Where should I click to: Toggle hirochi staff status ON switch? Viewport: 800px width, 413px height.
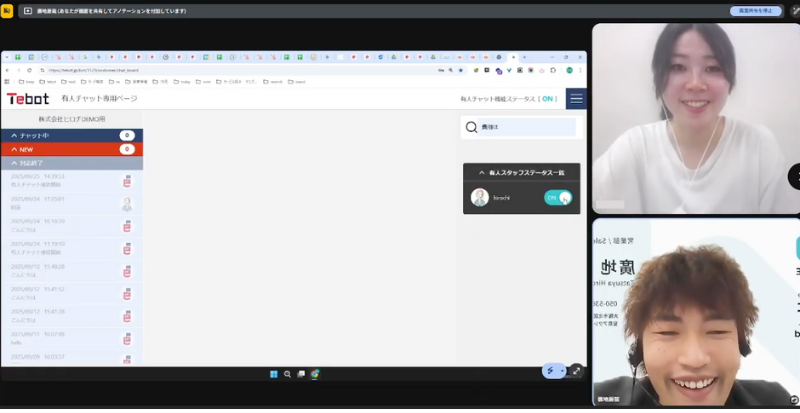[x=557, y=198]
